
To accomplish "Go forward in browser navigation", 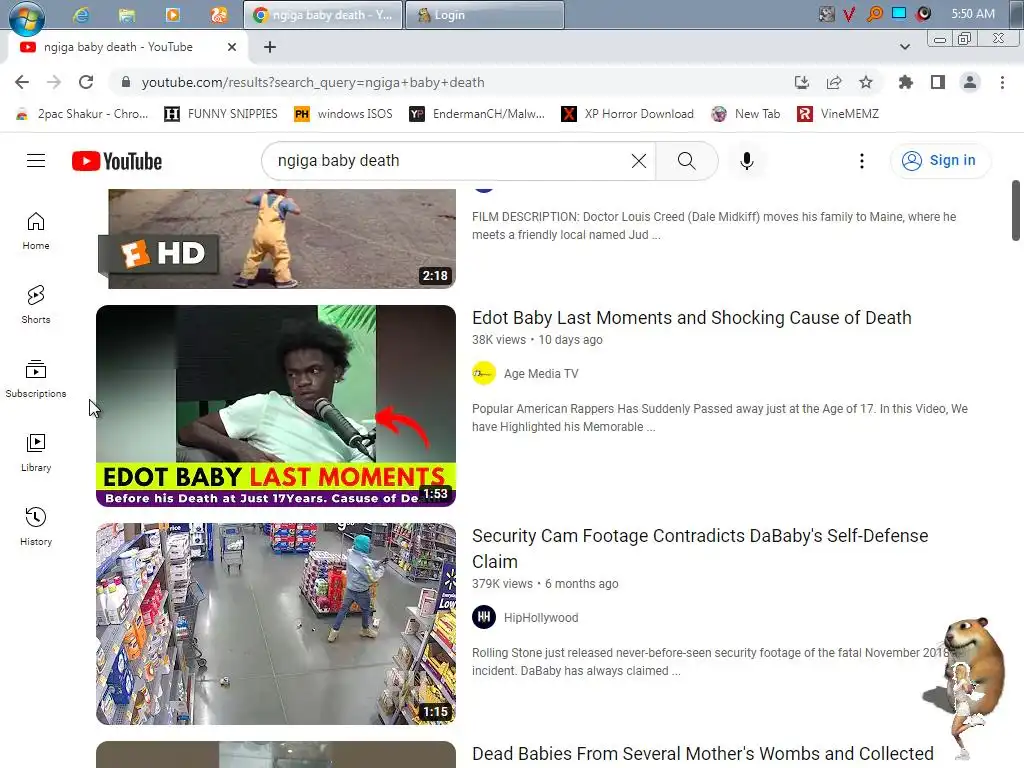I will 54,82.
